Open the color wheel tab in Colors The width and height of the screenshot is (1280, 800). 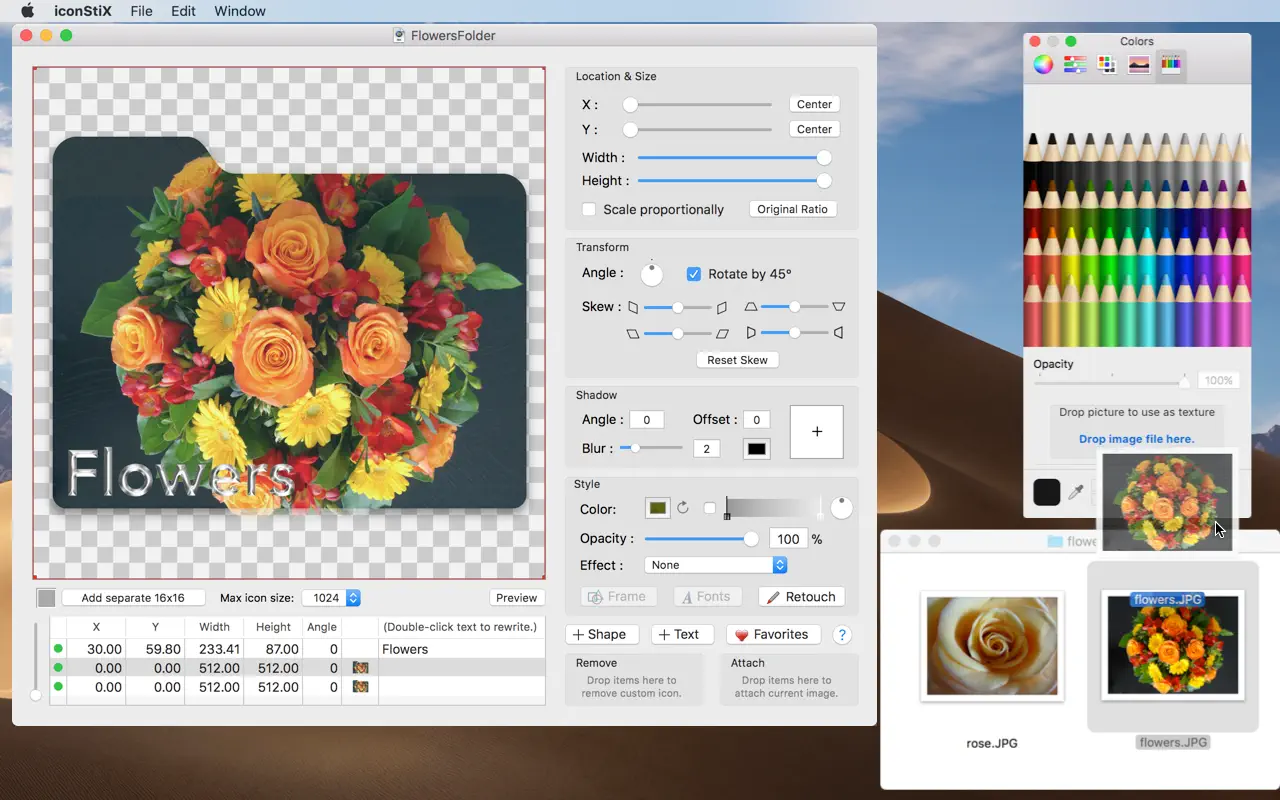click(1043, 65)
